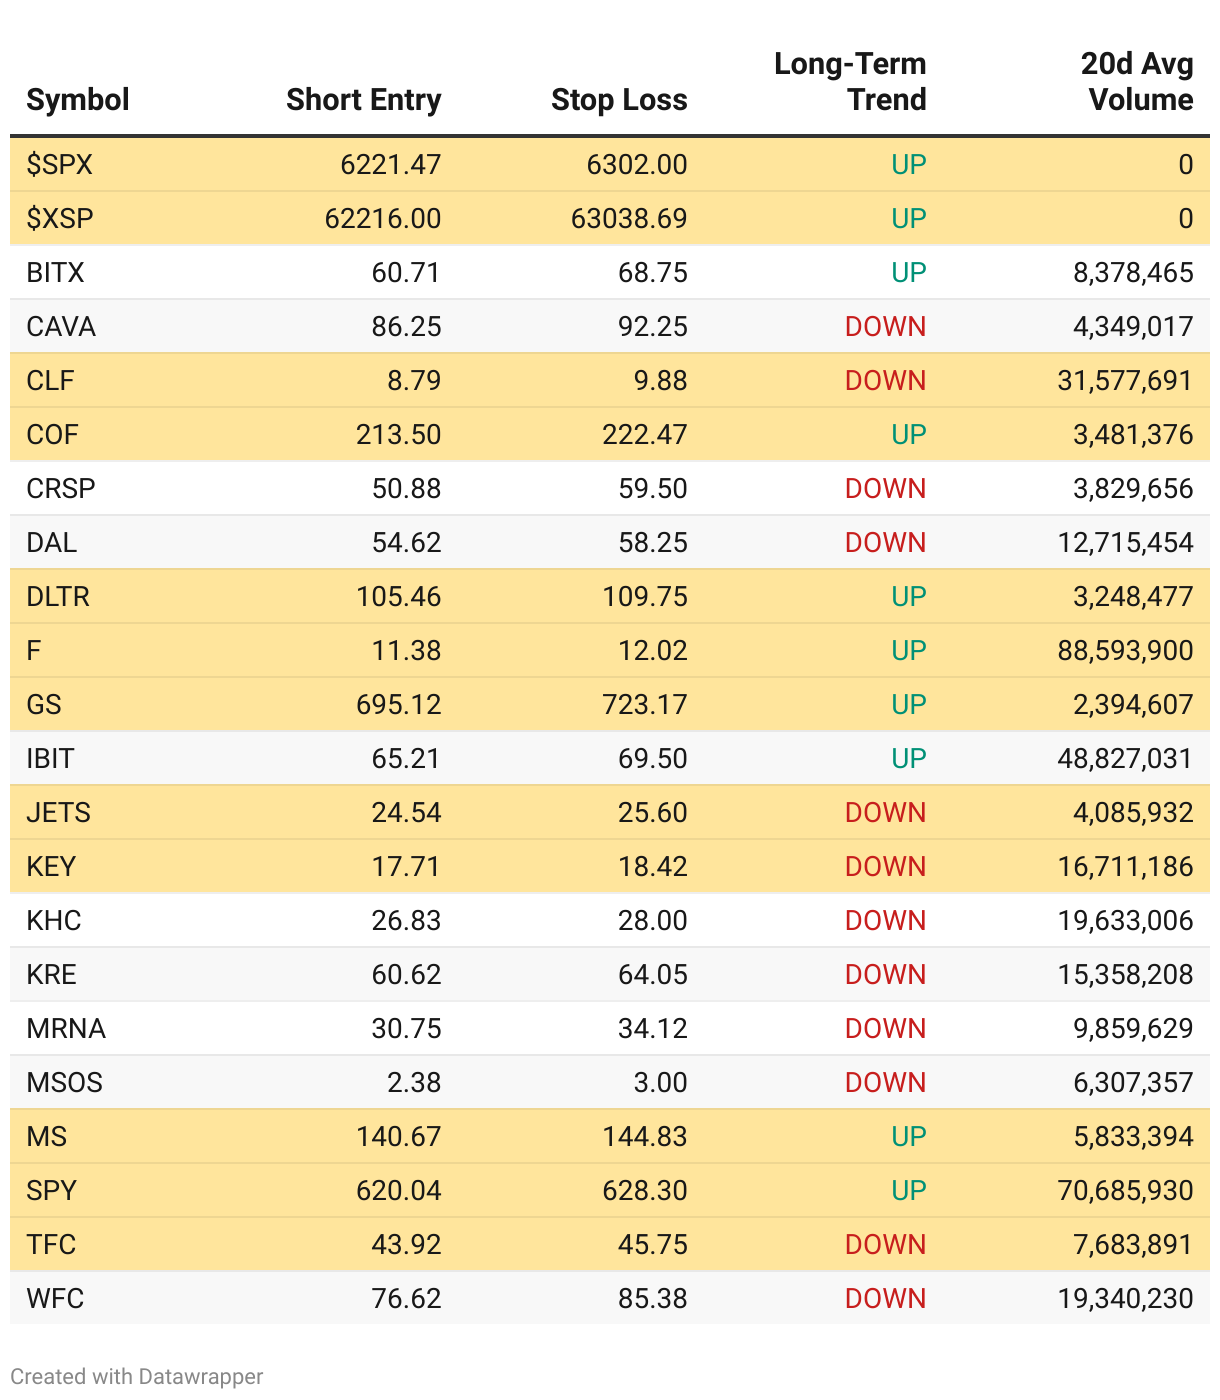Click the CAVA DOWN trend label

pos(885,326)
